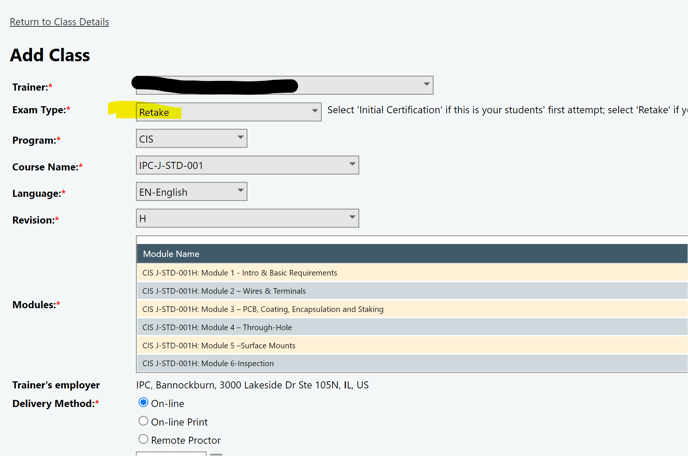Image resolution: width=688 pixels, height=456 pixels.
Task: Select Module 2 – Wires & Terminals row
Action: coord(224,291)
